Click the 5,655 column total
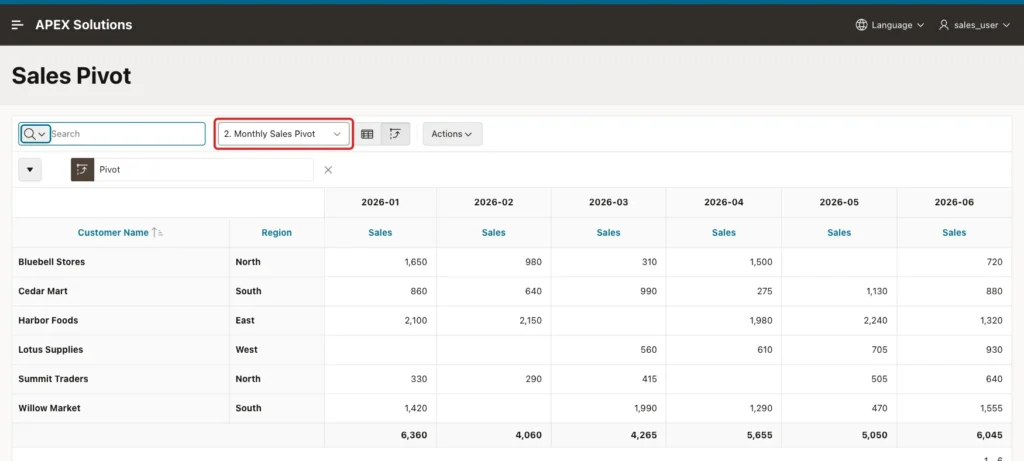The image size is (1024, 461). click(x=760, y=435)
